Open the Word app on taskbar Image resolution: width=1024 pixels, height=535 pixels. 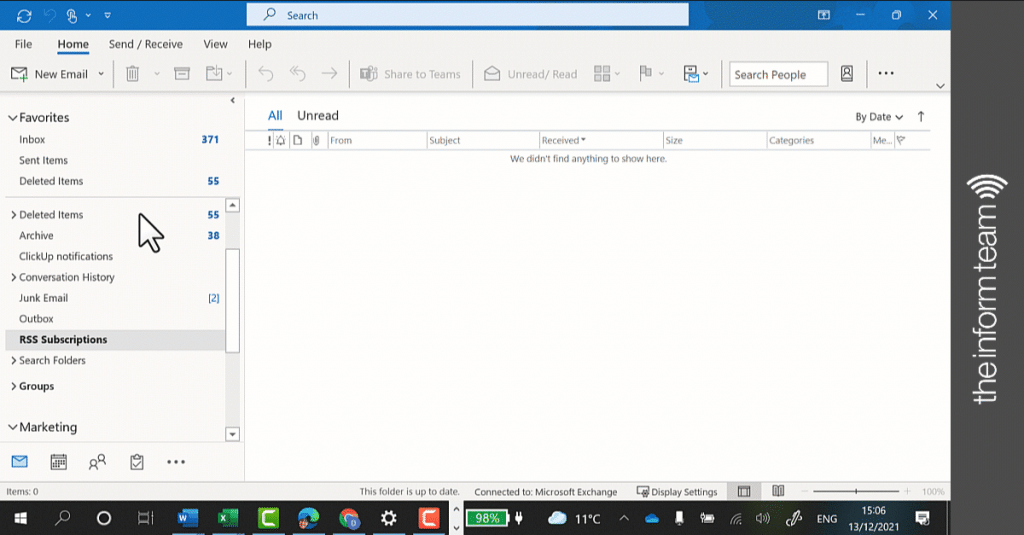coord(187,519)
